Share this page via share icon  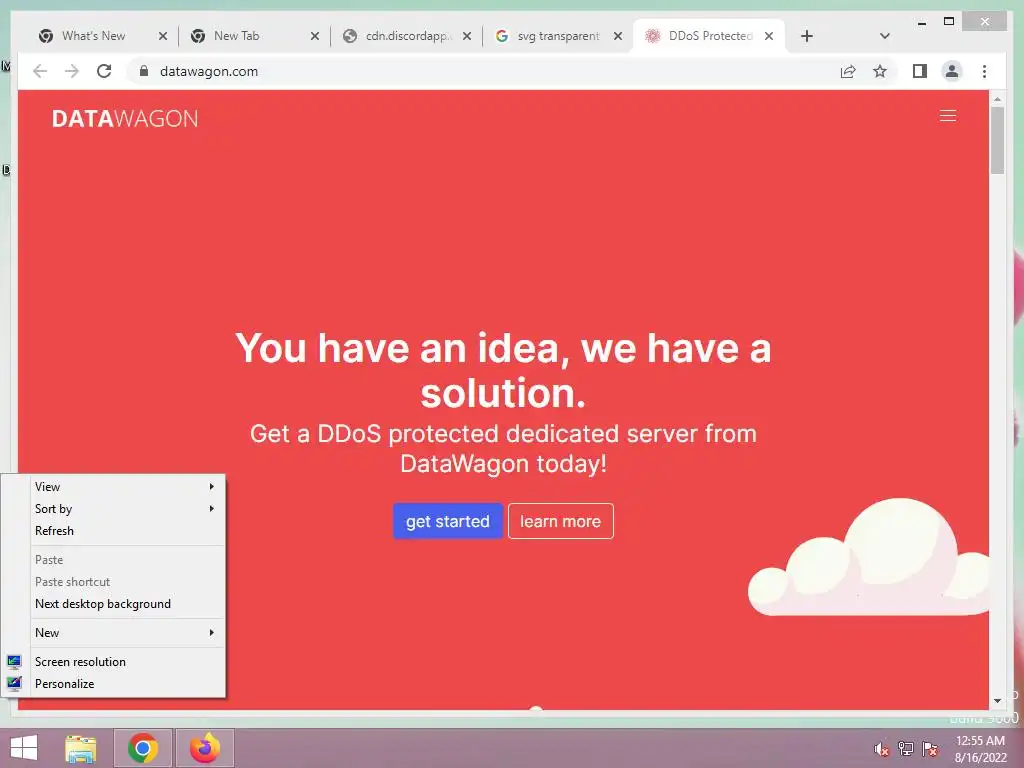848,71
